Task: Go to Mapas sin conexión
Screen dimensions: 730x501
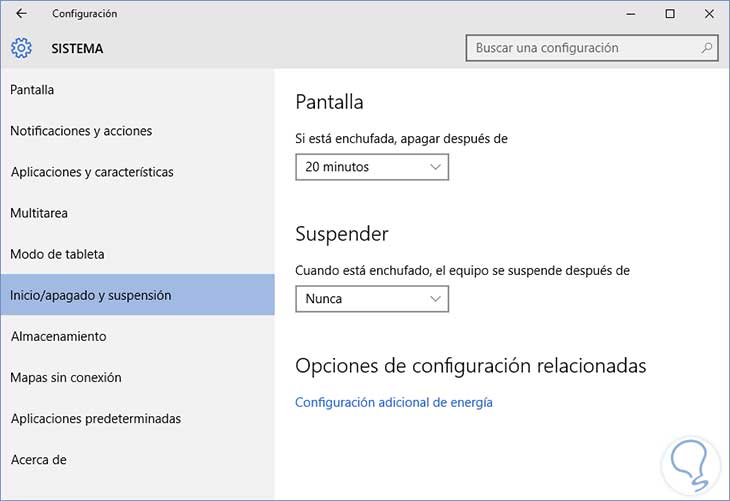Action: coord(66,378)
